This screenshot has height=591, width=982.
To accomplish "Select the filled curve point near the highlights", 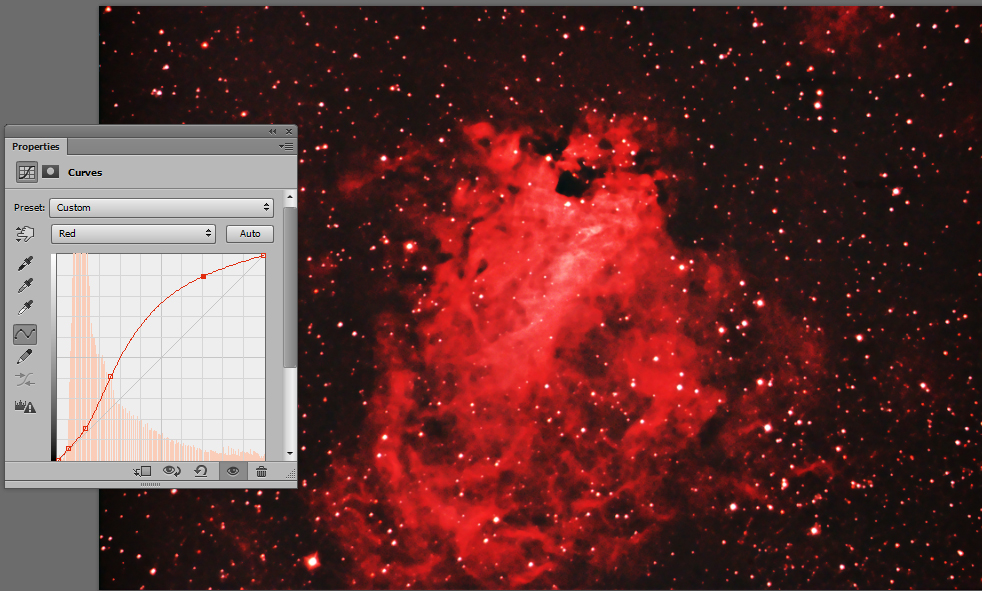I will coord(204,276).
